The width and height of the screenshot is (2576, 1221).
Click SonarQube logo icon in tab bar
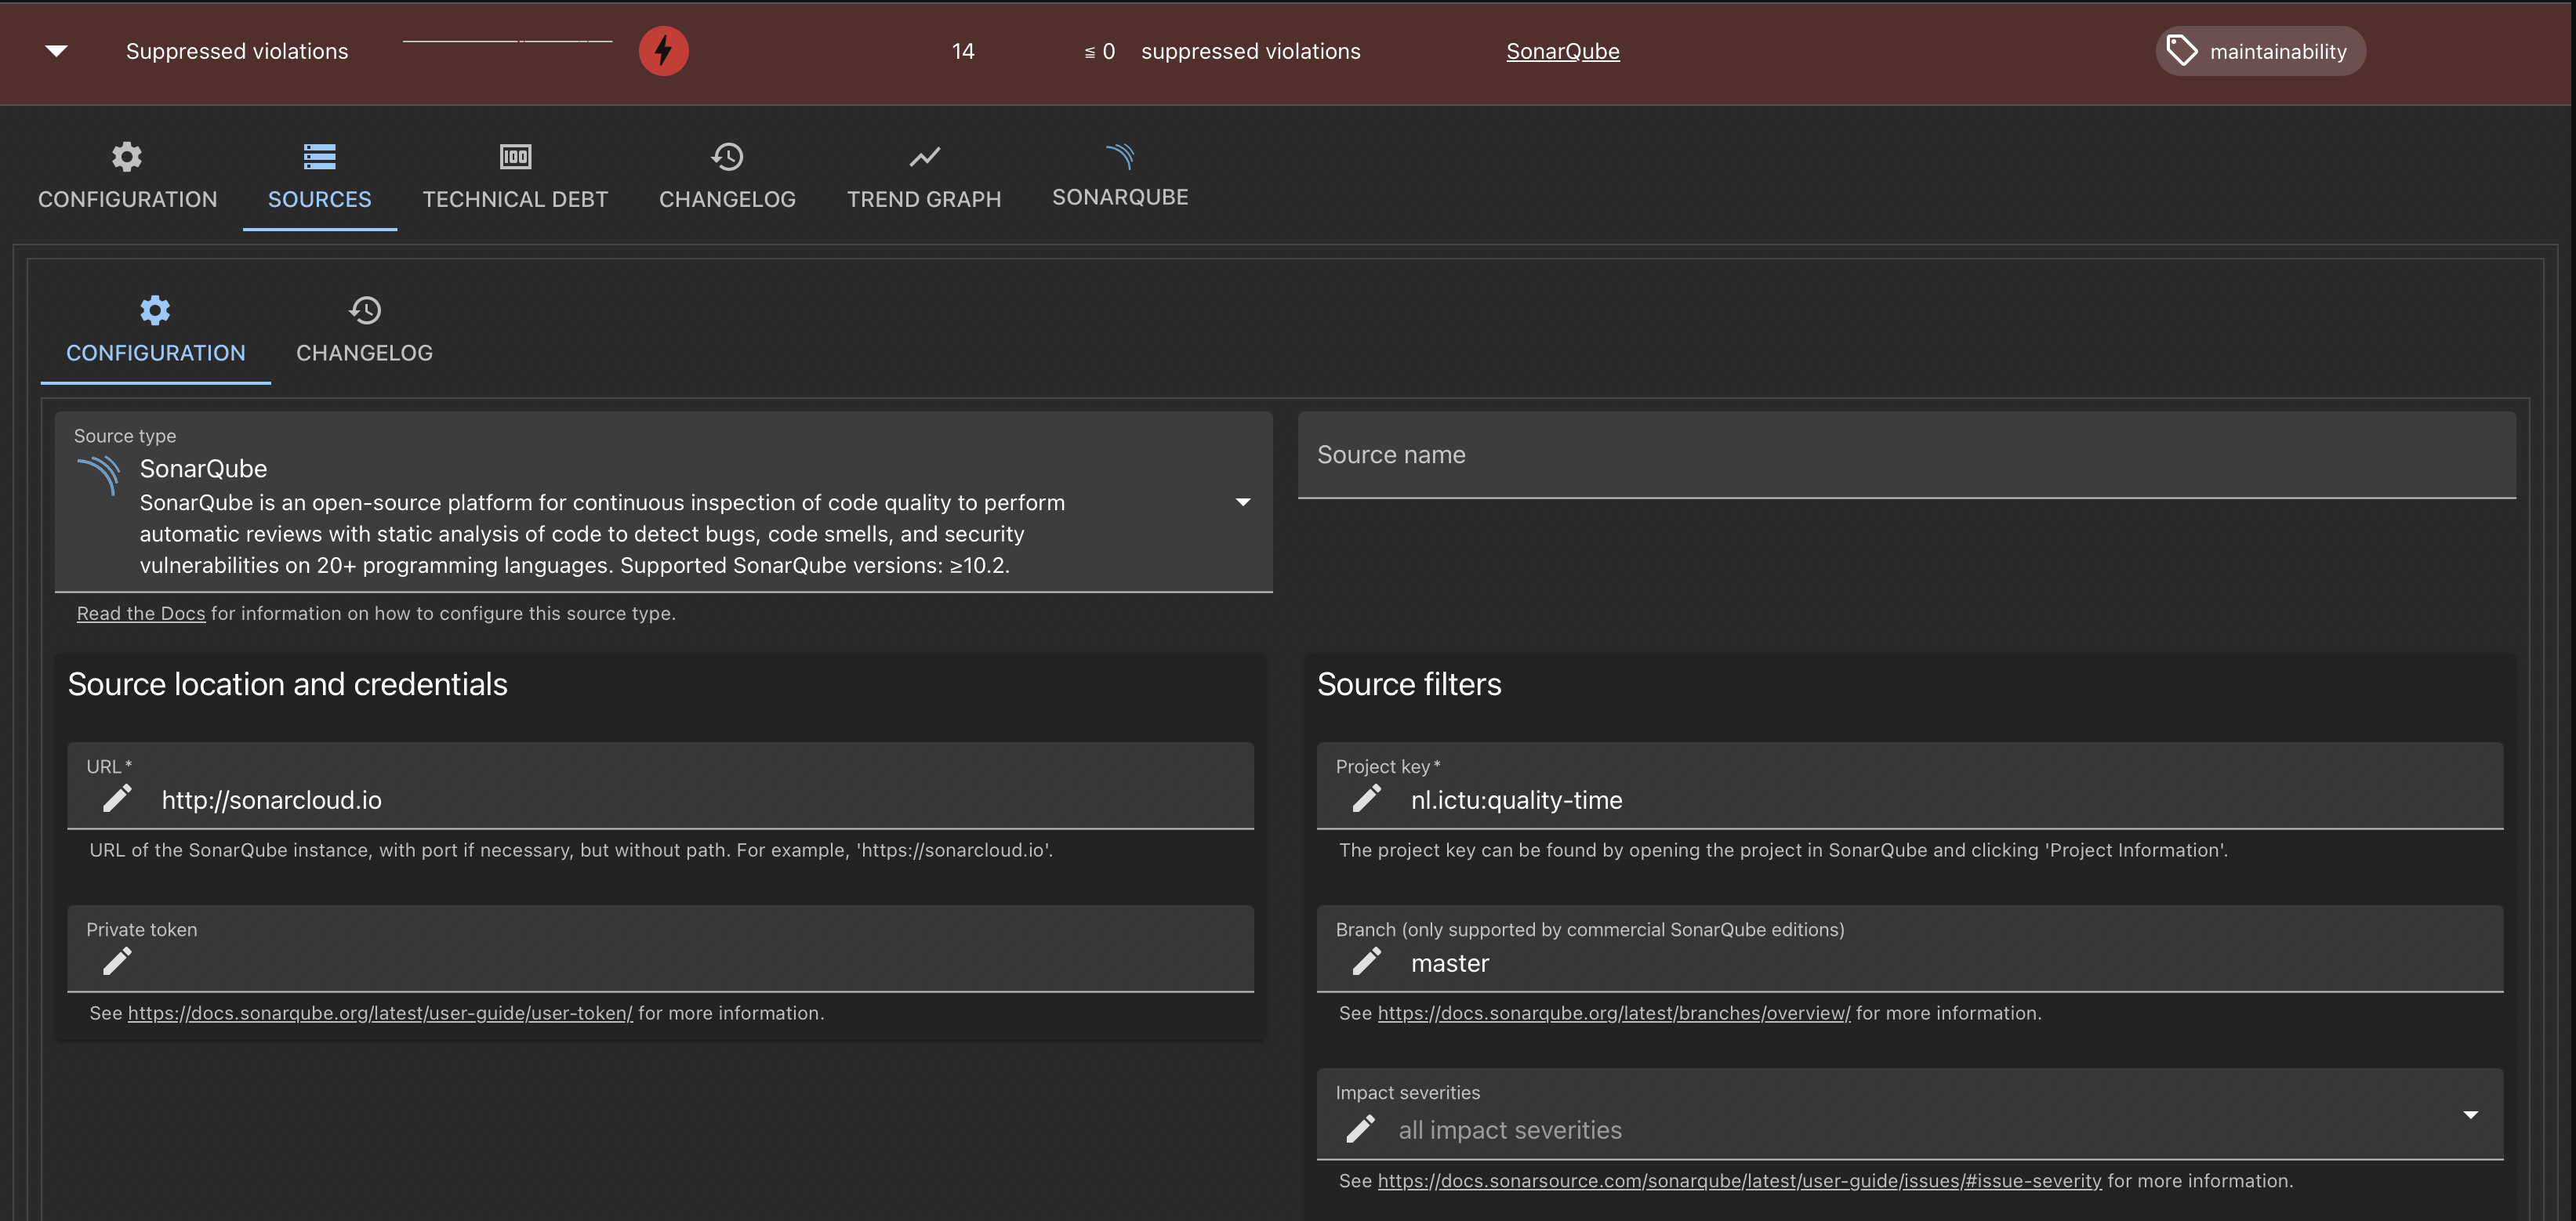(x=1120, y=155)
